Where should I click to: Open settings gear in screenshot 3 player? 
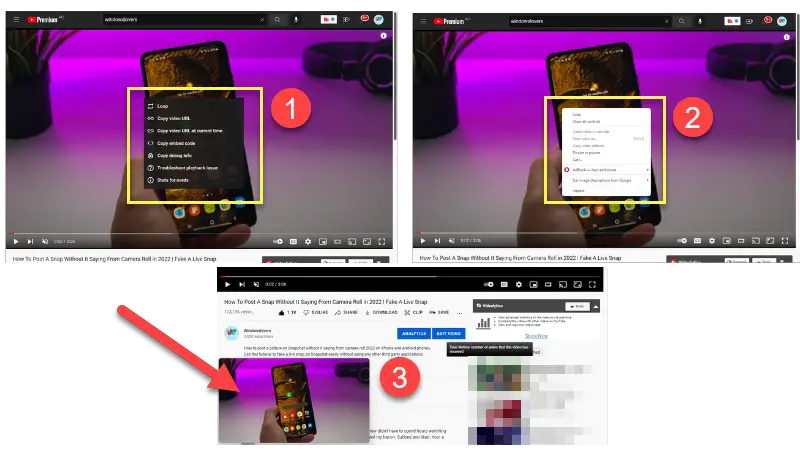pyautogui.click(x=519, y=284)
